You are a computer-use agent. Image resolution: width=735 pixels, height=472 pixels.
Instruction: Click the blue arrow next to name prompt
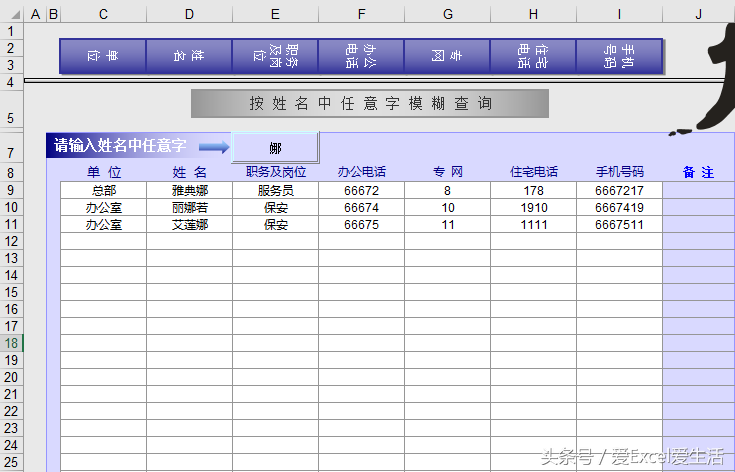tap(213, 147)
